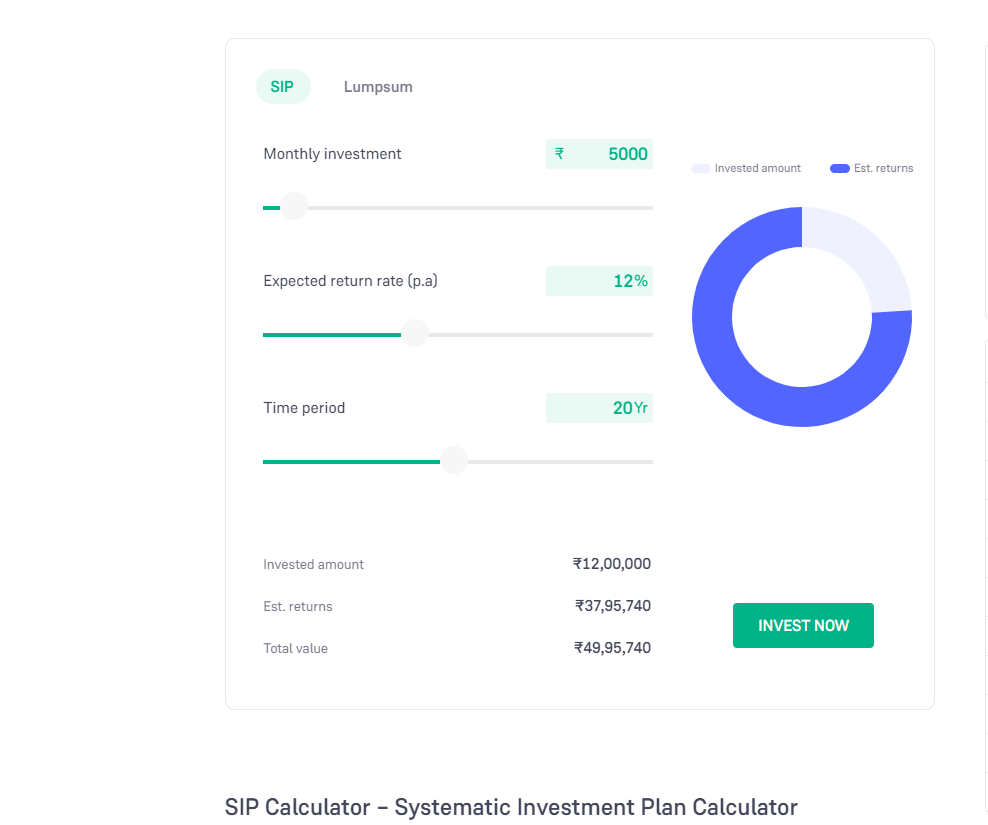Click the Invested amount value ₹12,00,000
988x825 pixels.
point(612,564)
